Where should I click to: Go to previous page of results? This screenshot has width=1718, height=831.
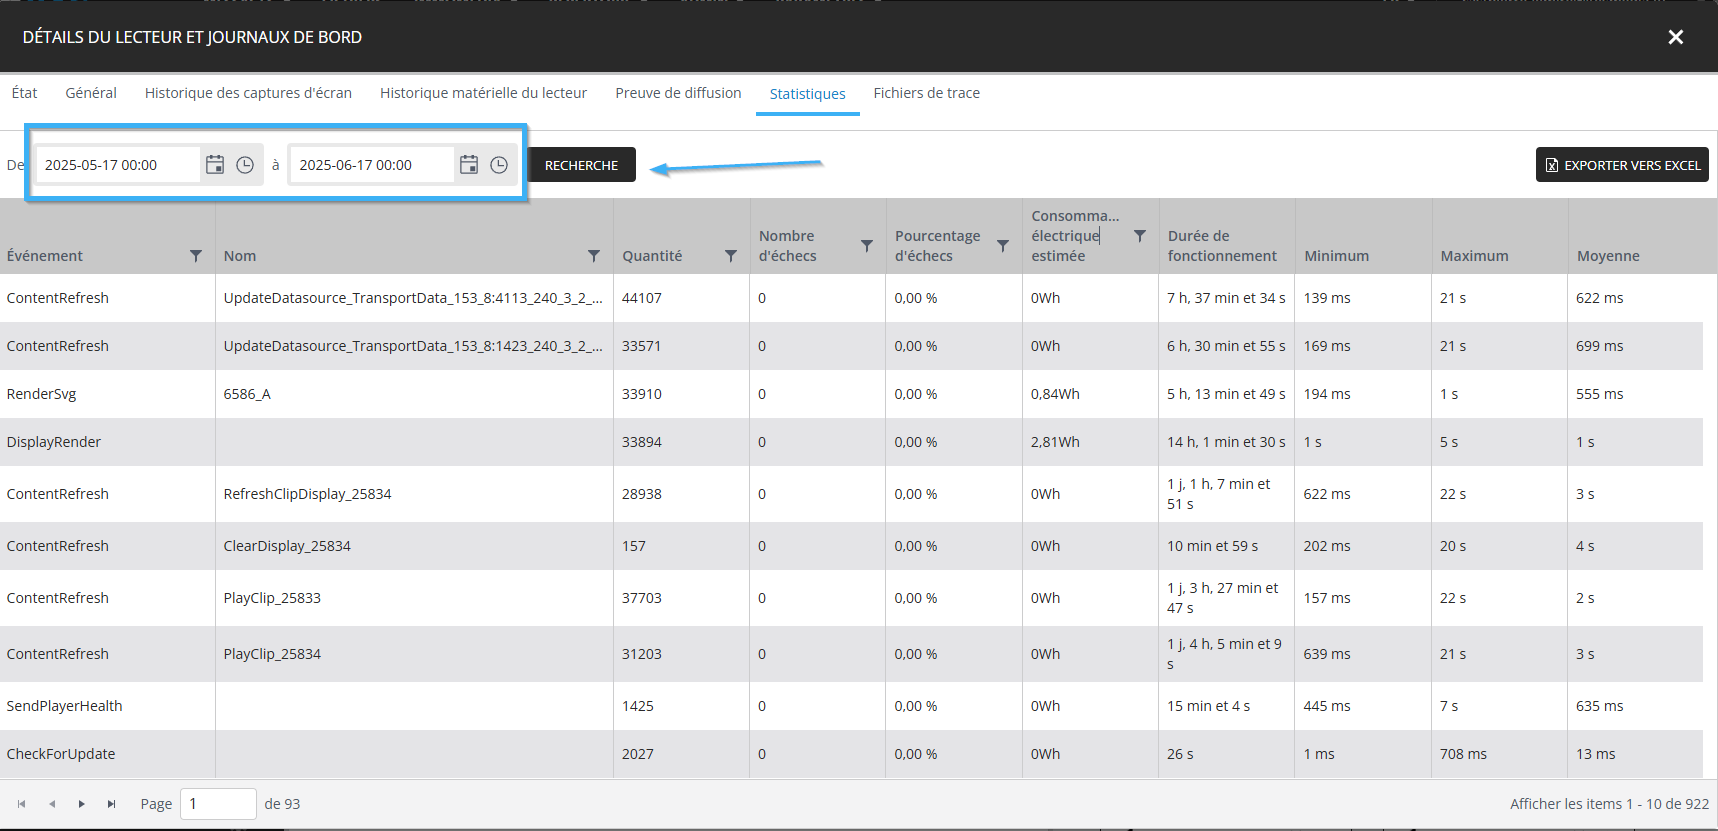(52, 804)
